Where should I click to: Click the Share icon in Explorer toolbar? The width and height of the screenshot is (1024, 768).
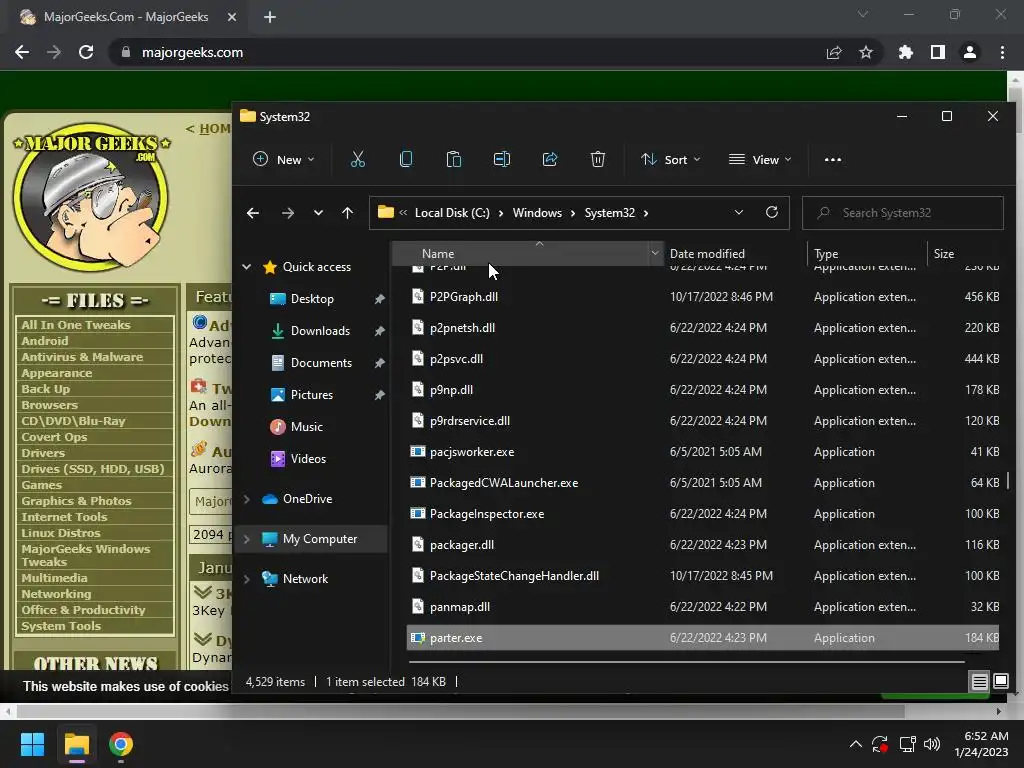(x=550, y=159)
